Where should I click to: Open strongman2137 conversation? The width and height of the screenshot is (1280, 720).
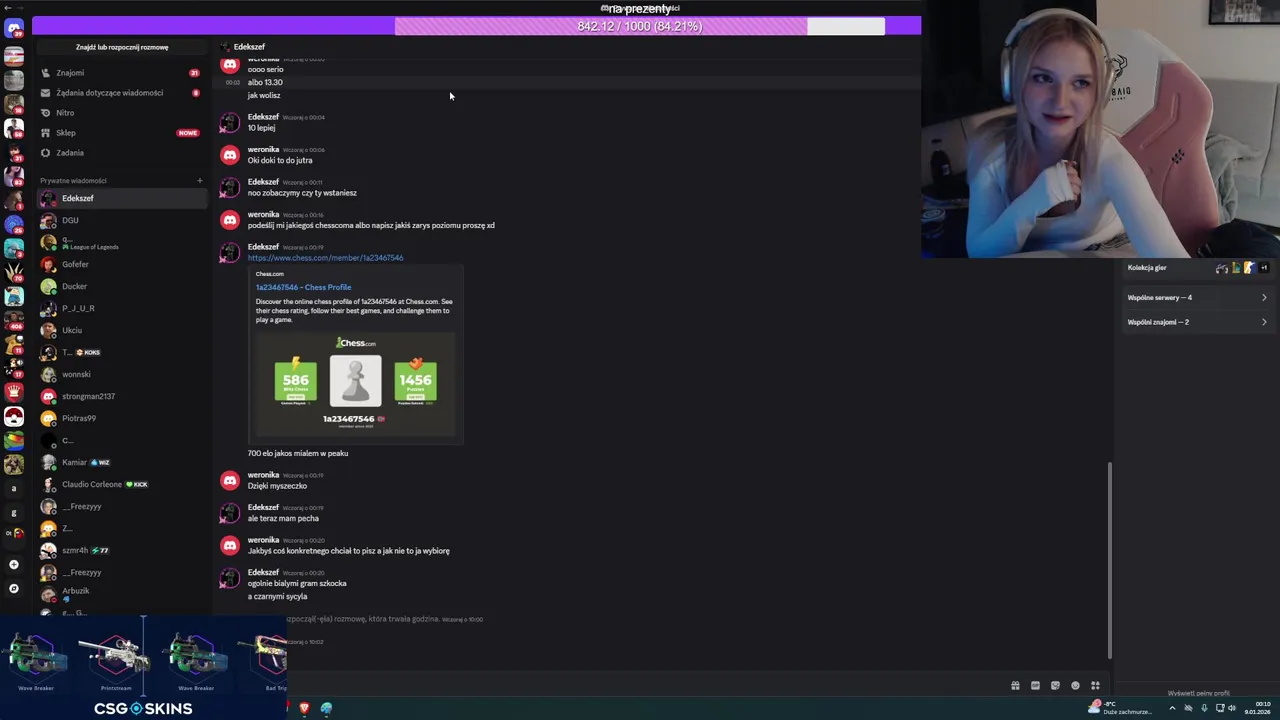coord(121,396)
